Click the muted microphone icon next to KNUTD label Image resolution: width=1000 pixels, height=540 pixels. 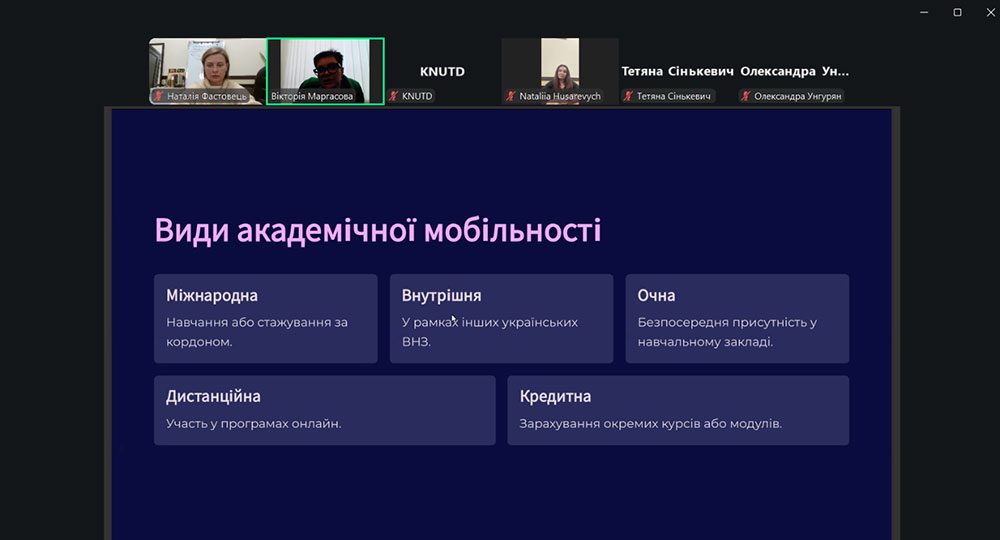393,97
